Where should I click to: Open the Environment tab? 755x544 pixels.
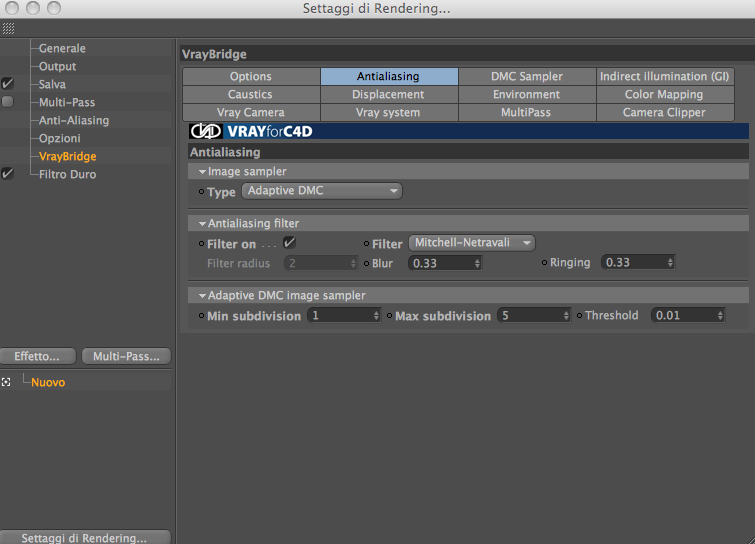pyautogui.click(x=527, y=94)
